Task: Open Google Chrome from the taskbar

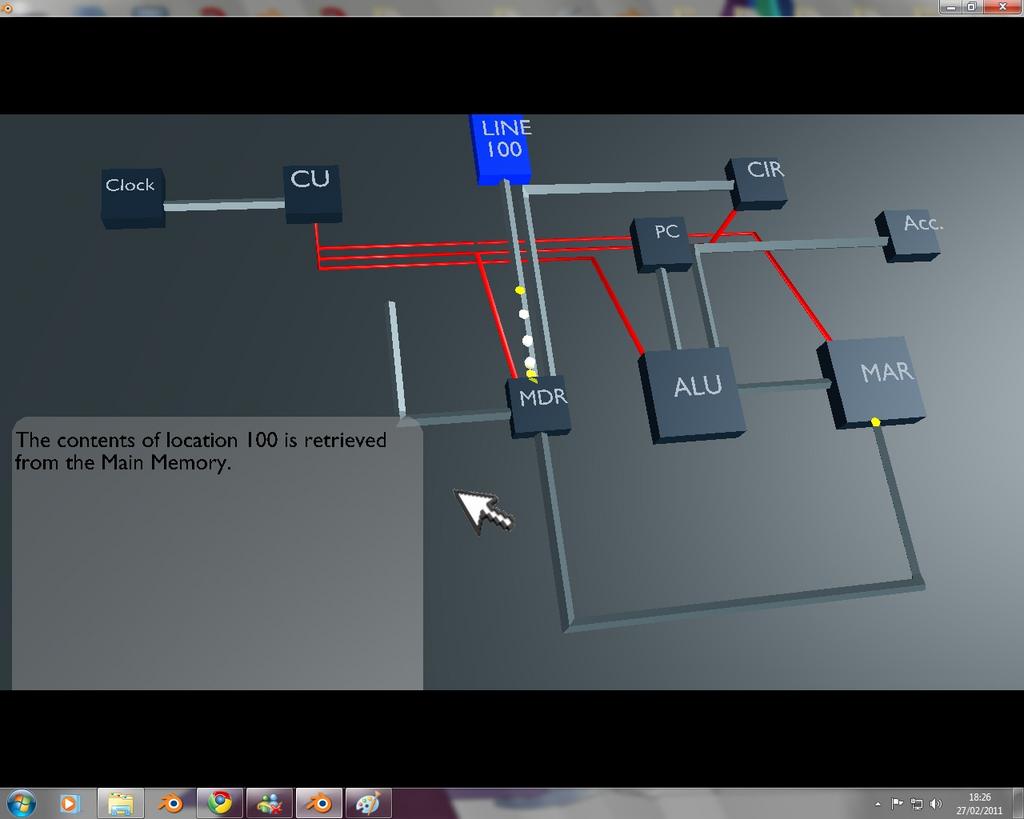Action: [x=220, y=803]
